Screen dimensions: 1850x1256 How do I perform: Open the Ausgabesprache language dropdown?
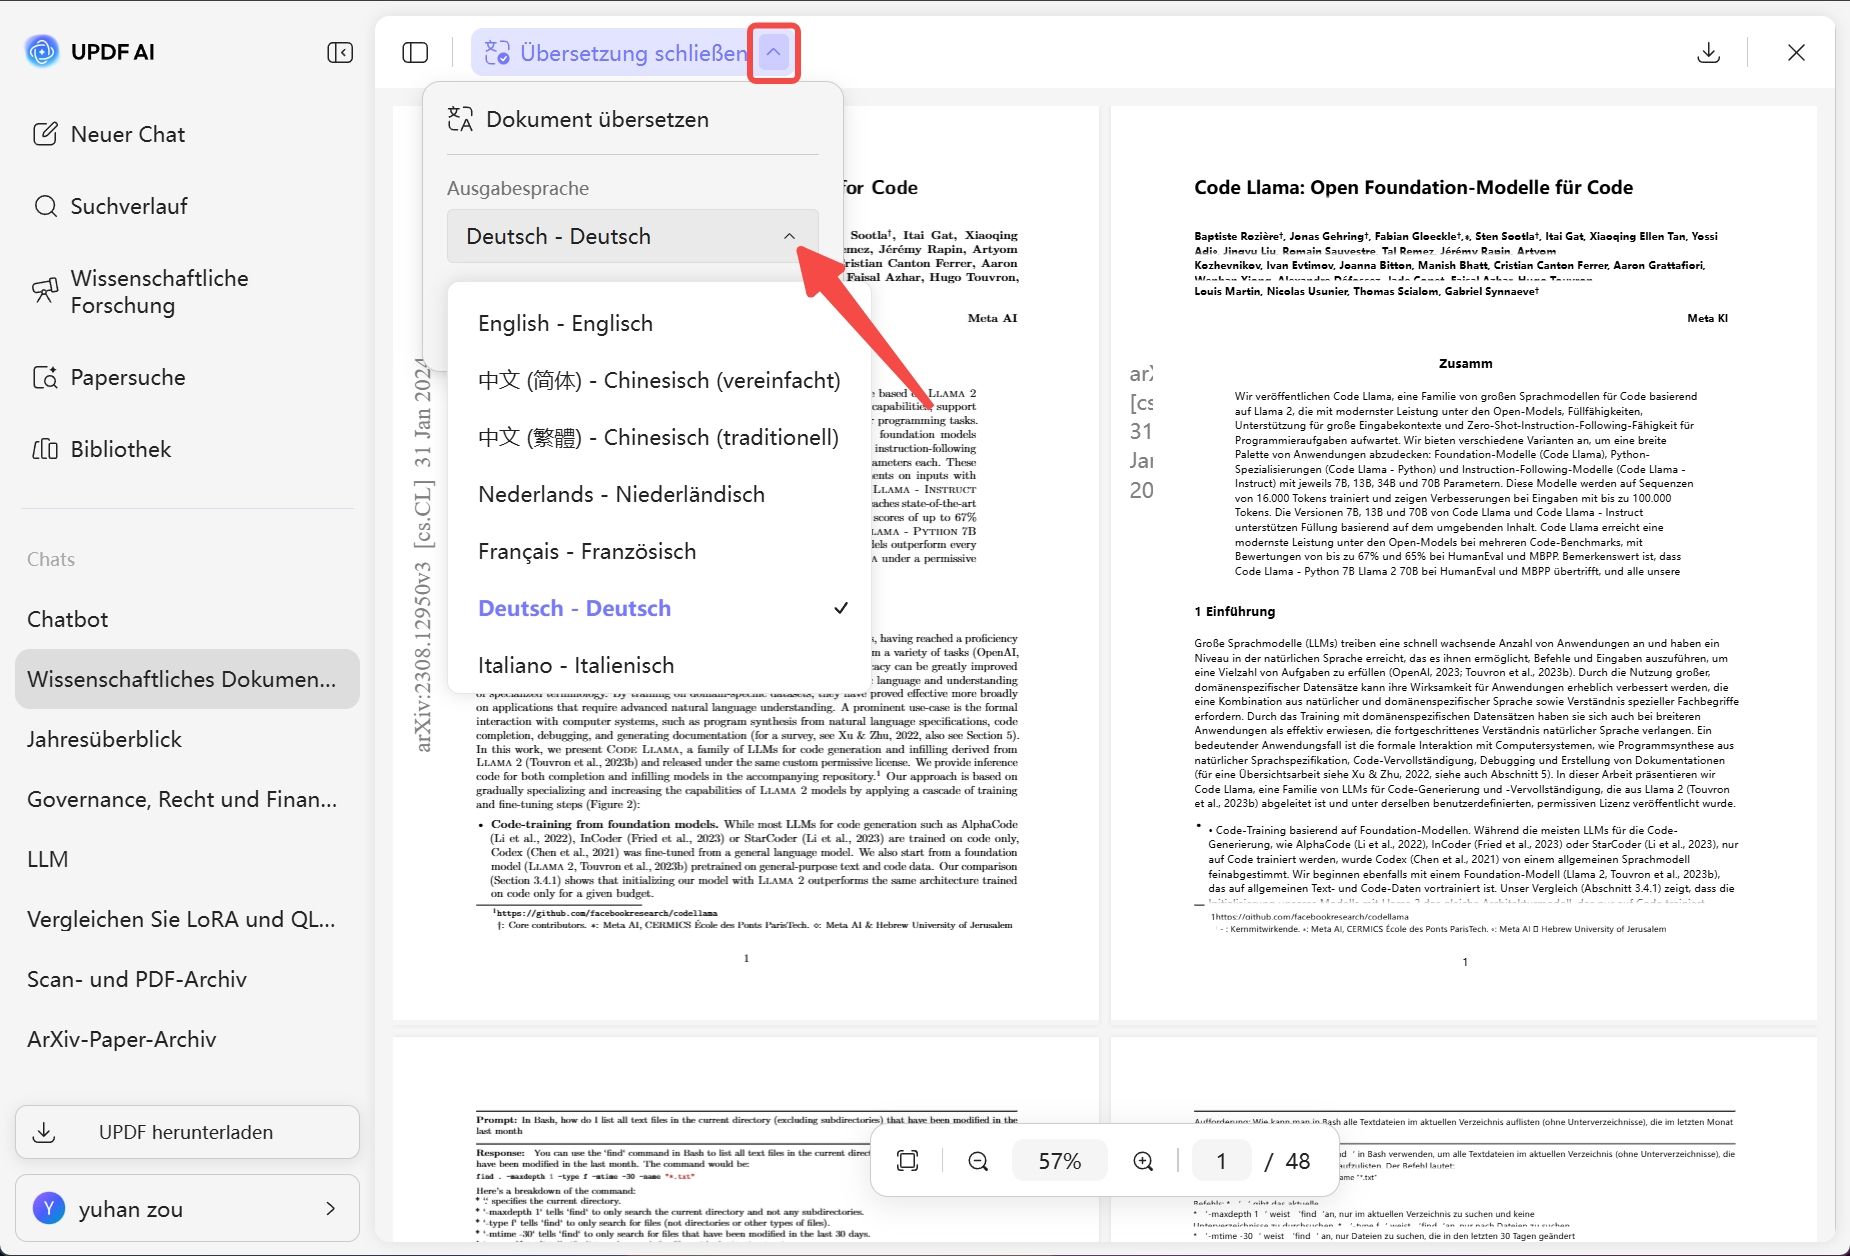(x=633, y=236)
